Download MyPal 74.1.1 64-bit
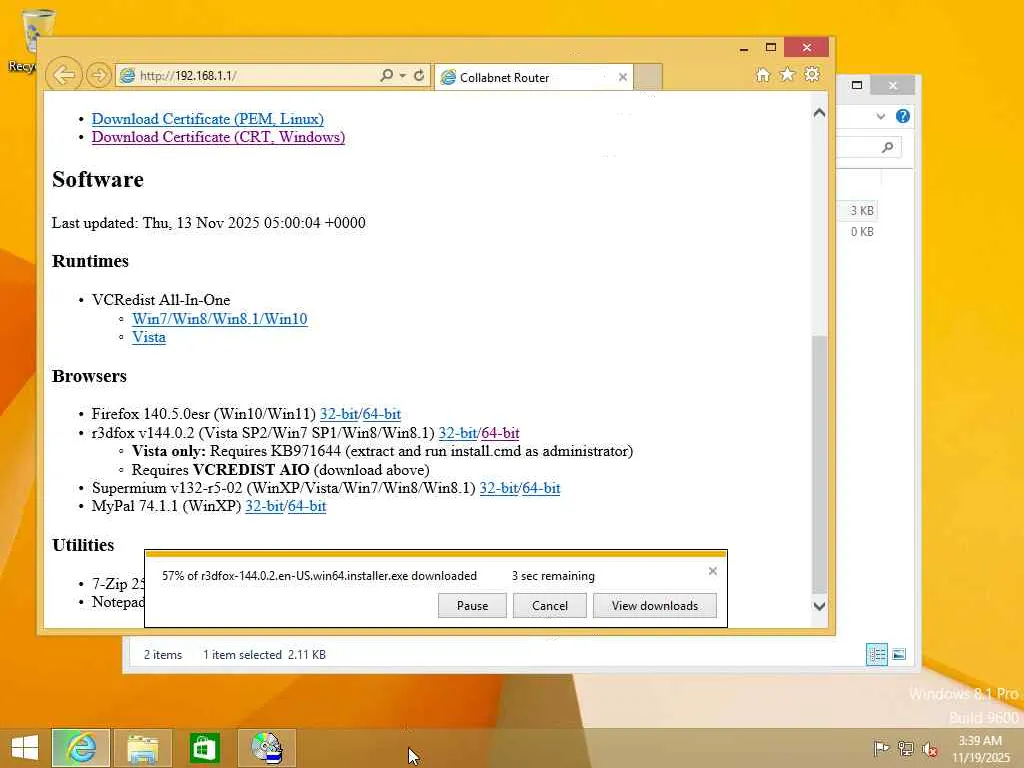1024x768 pixels. (x=307, y=506)
